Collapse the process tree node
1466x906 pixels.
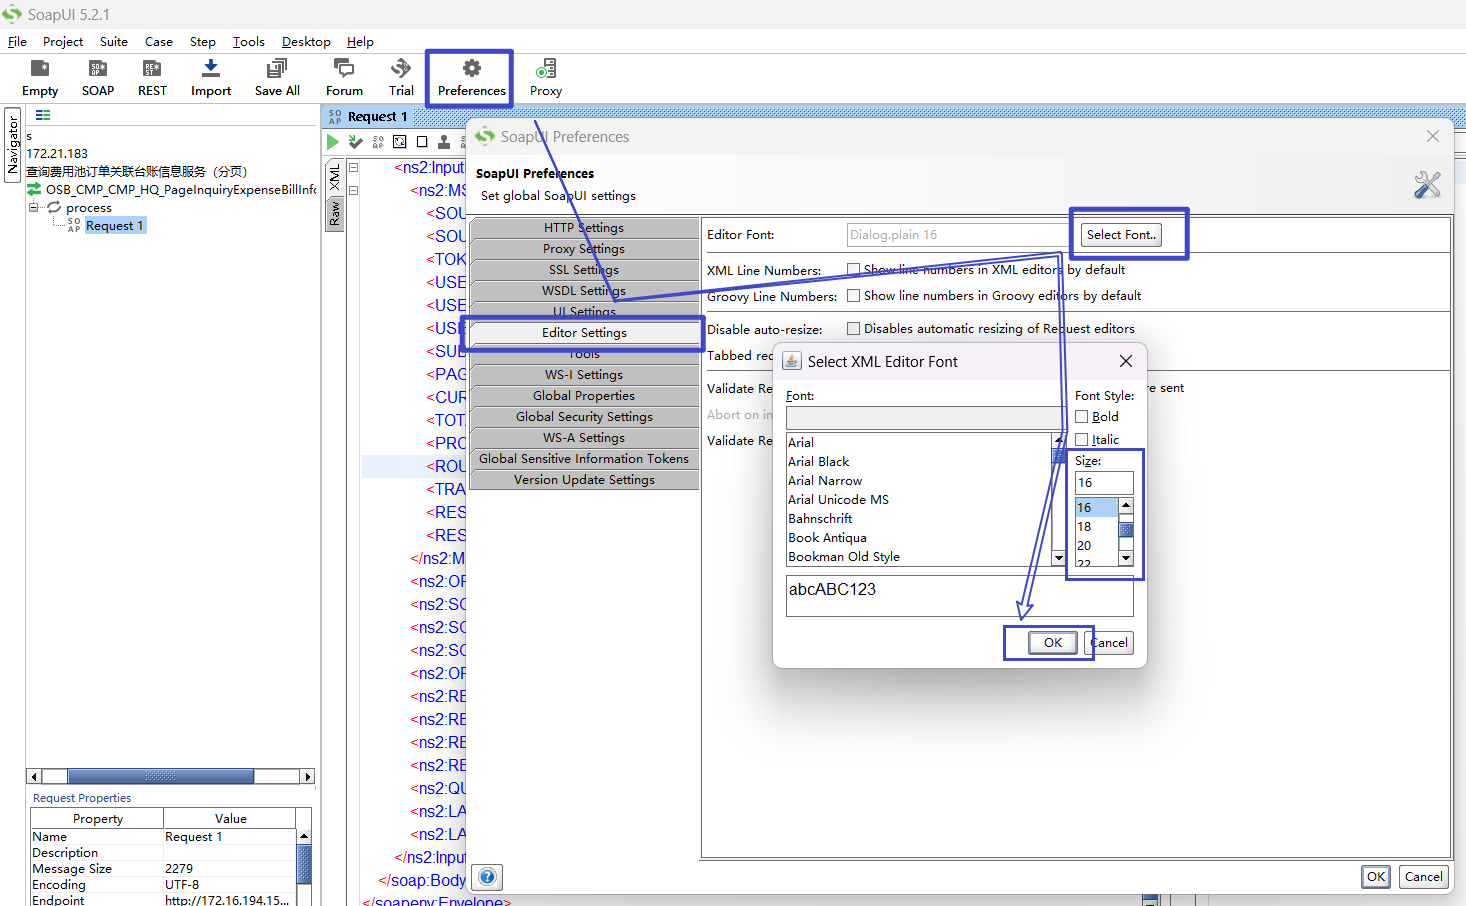[x=34, y=208]
